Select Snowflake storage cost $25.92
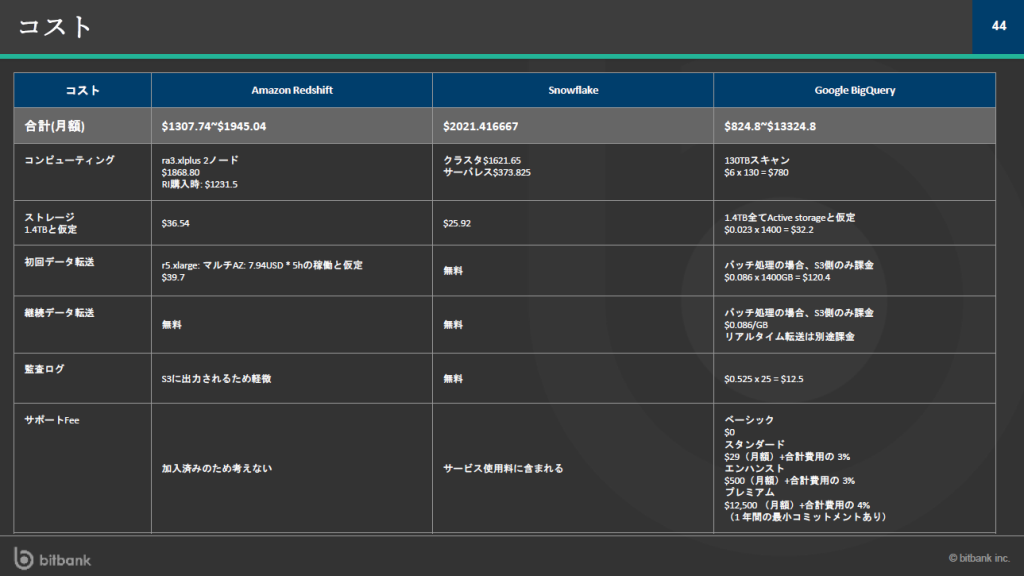 [x=456, y=223]
